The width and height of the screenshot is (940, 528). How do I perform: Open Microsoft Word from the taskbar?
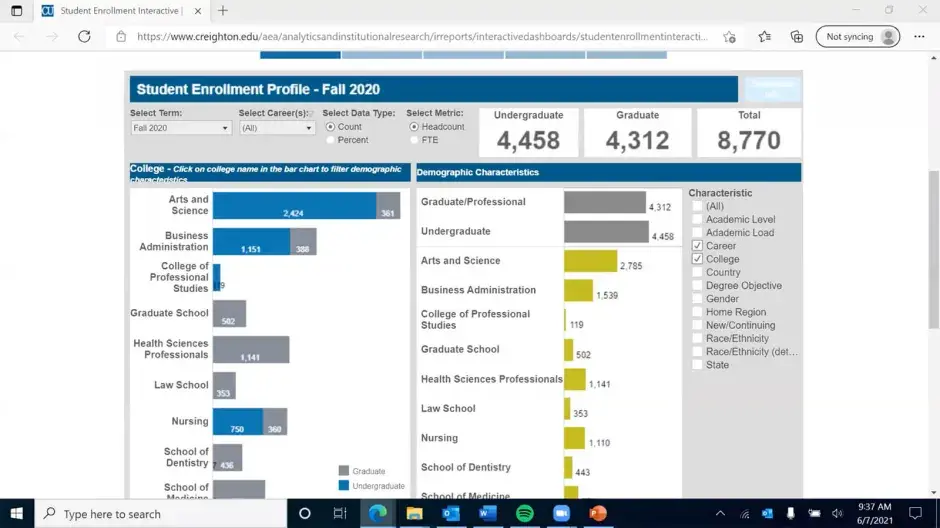[x=487, y=513]
